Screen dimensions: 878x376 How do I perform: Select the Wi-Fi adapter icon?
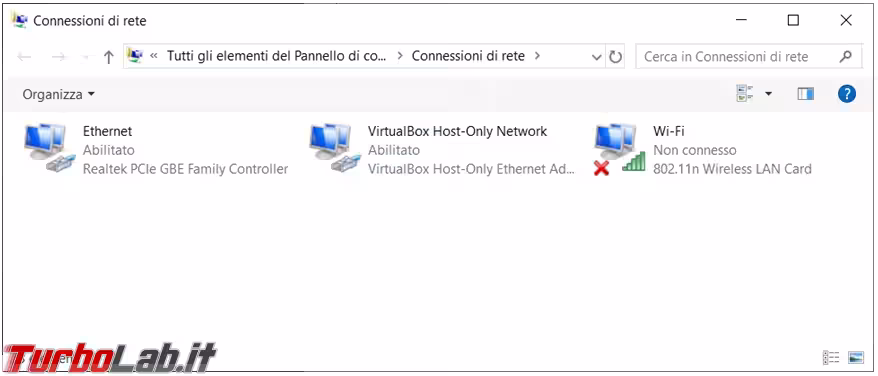click(619, 150)
